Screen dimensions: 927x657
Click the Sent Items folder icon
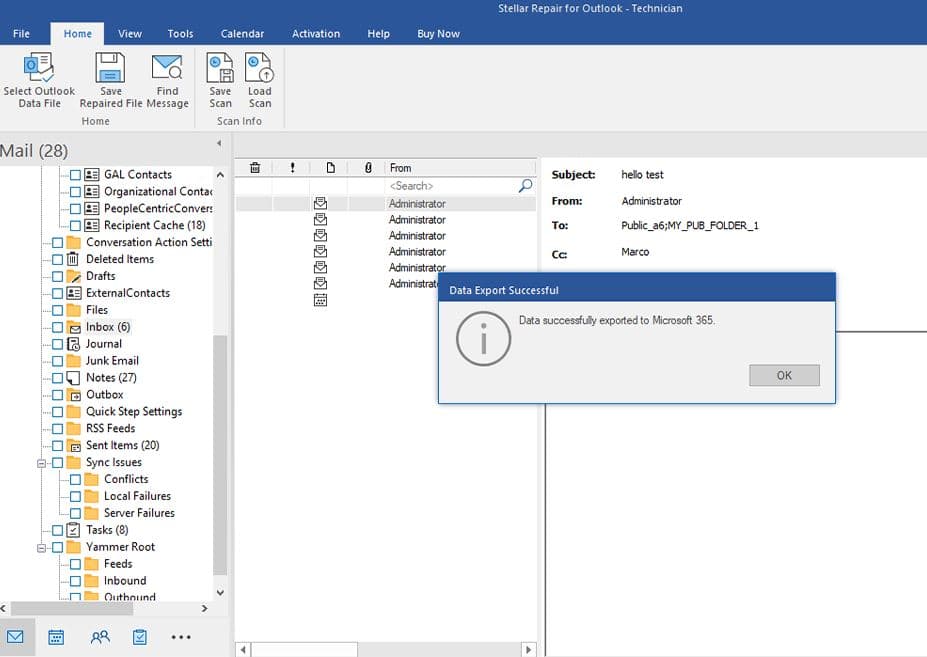click(x=74, y=446)
